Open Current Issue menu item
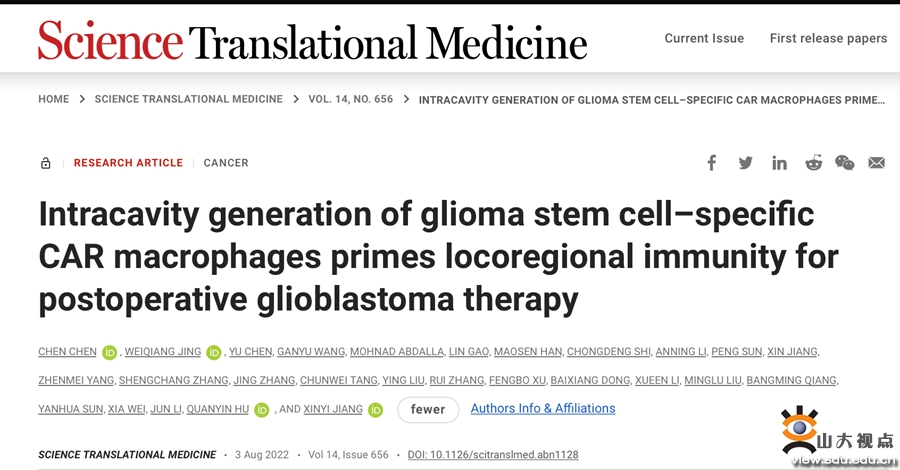900x470 pixels. tap(704, 38)
